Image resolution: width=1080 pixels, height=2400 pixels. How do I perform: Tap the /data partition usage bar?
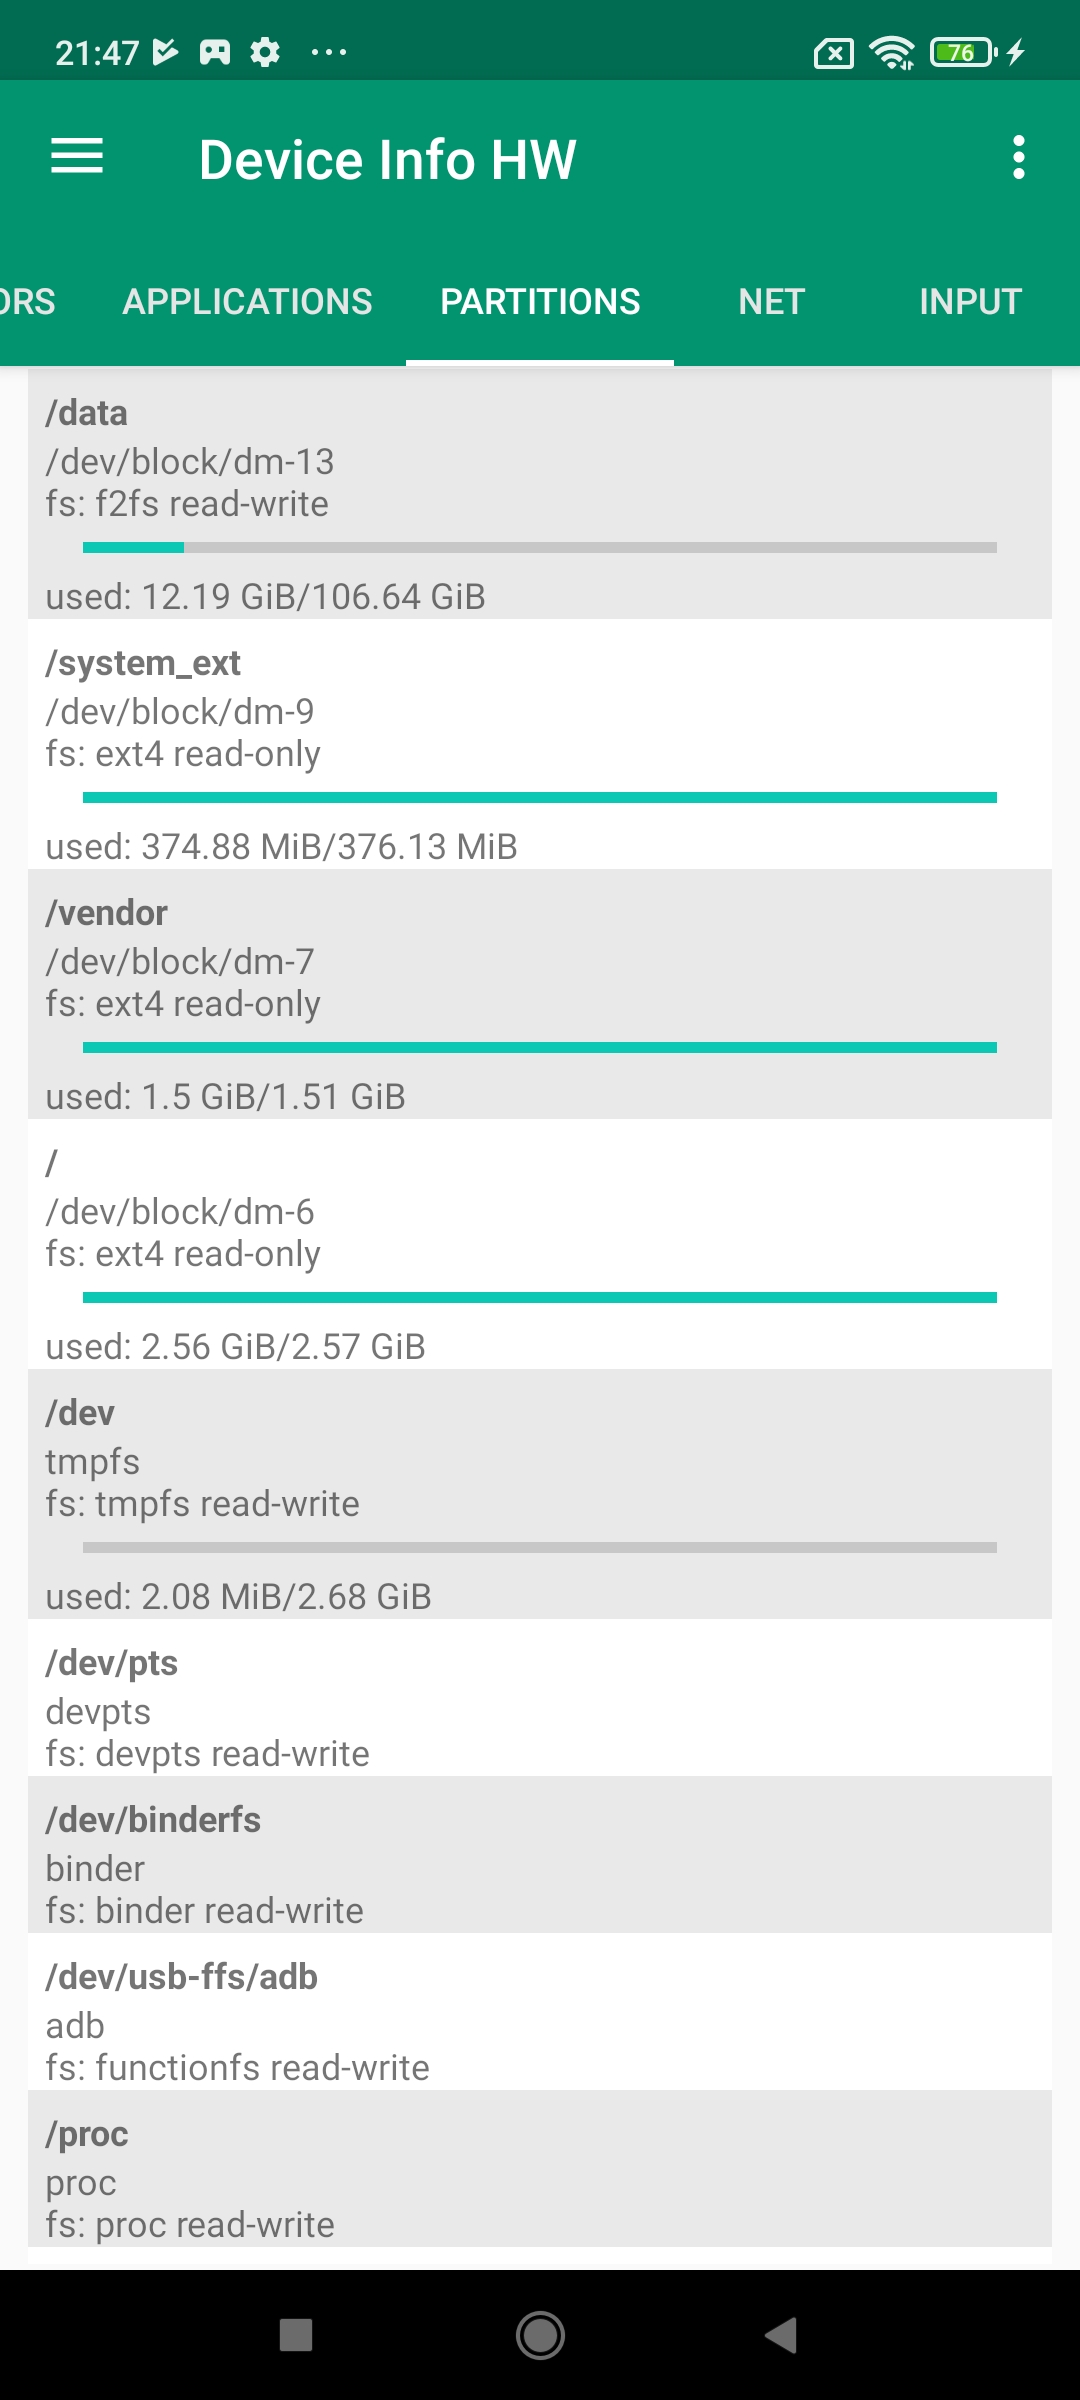tap(540, 547)
